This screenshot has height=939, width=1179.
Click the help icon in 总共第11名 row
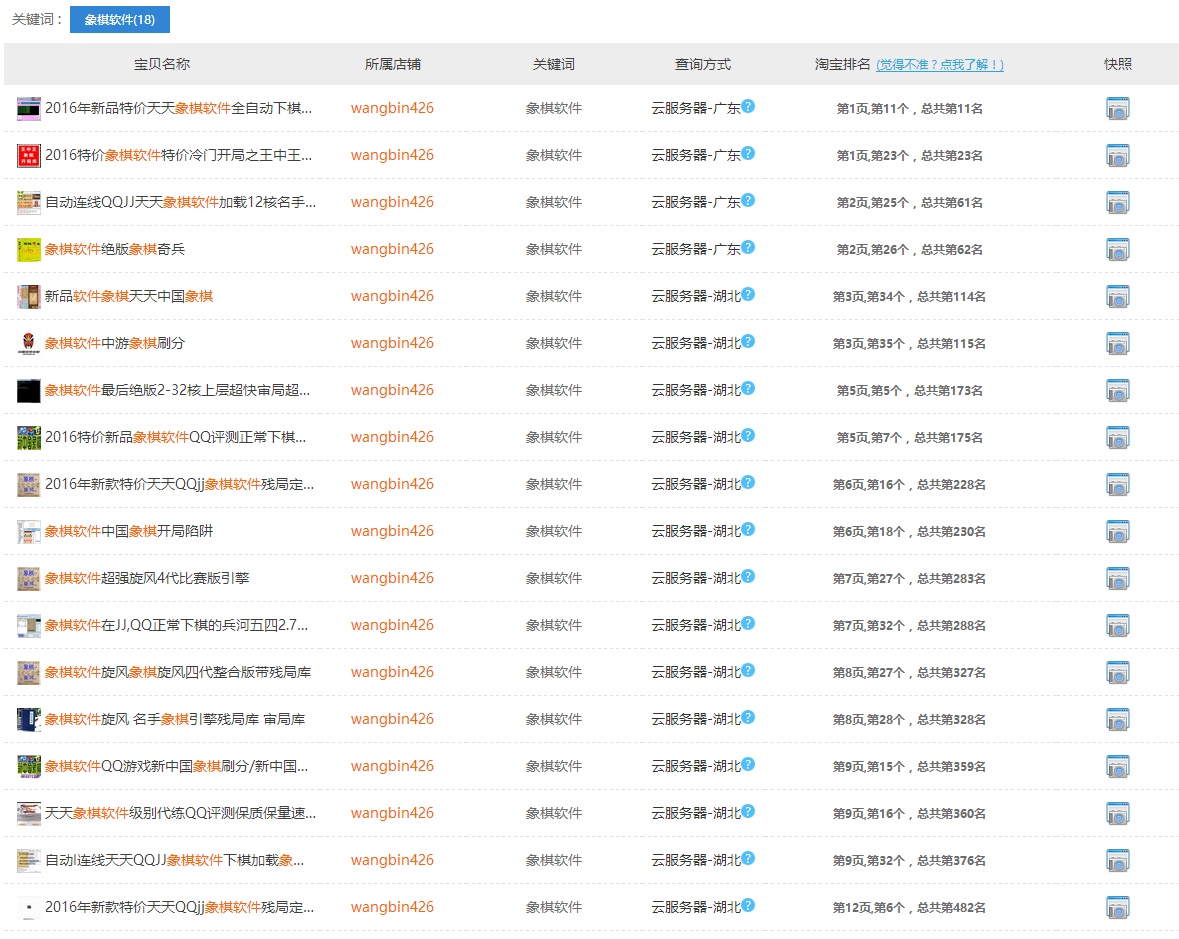click(748, 106)
